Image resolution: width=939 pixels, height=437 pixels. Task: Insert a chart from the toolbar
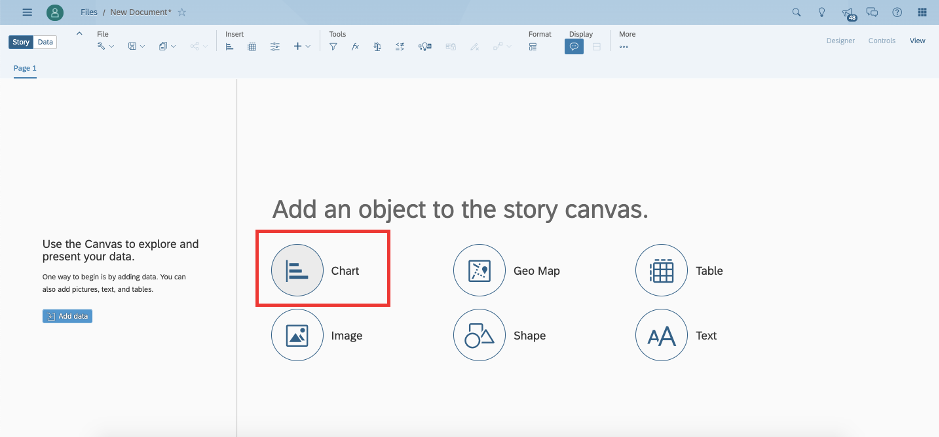click(229, 46)
